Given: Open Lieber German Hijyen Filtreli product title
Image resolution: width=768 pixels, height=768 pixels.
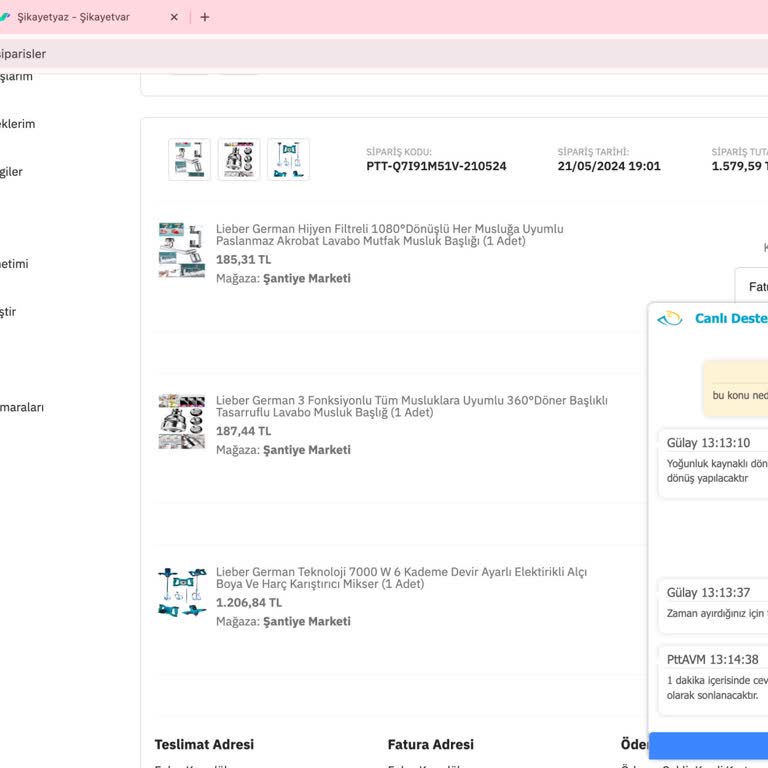Looking at the screenshot, I should pos(389,235).
